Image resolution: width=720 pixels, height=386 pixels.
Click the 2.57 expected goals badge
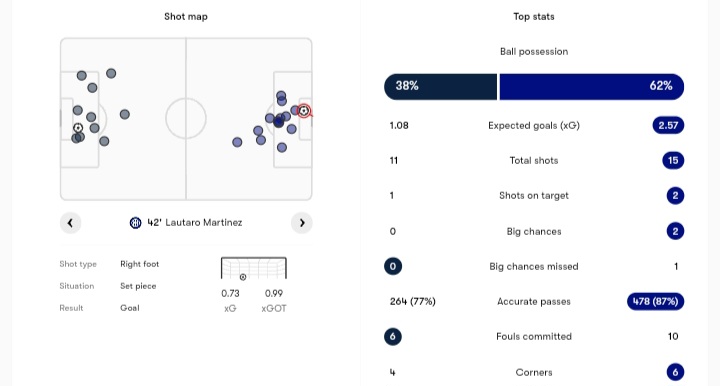668,125
